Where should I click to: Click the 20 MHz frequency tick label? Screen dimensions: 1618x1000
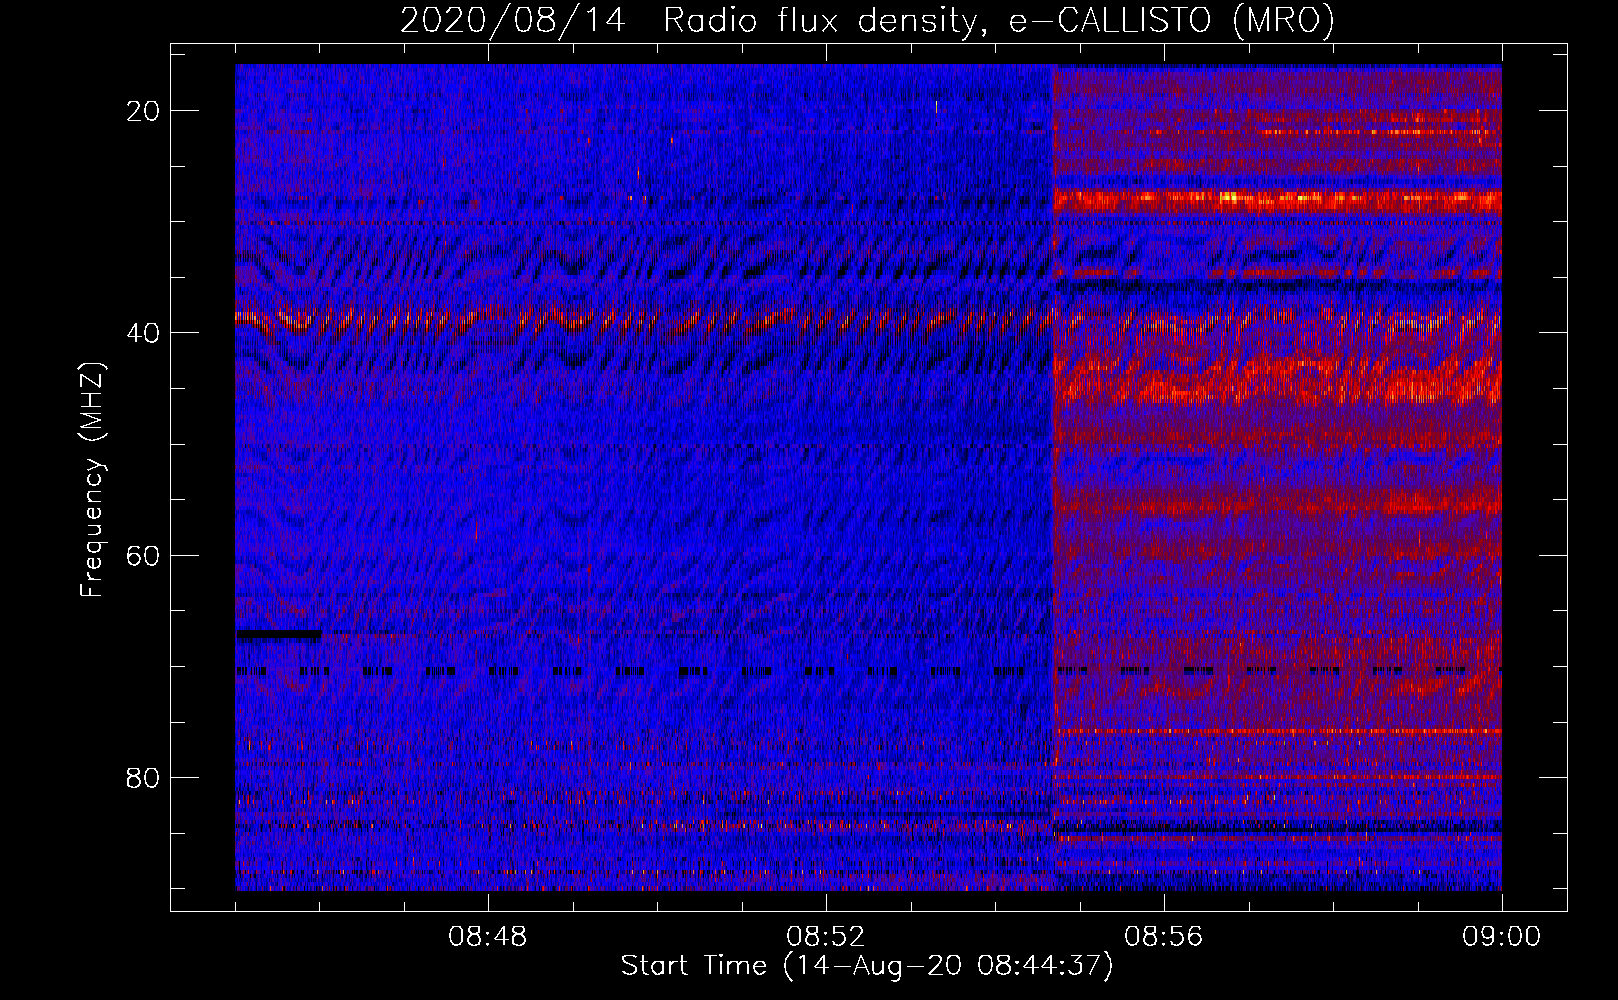pyautogui.click(x=143, y=111)
